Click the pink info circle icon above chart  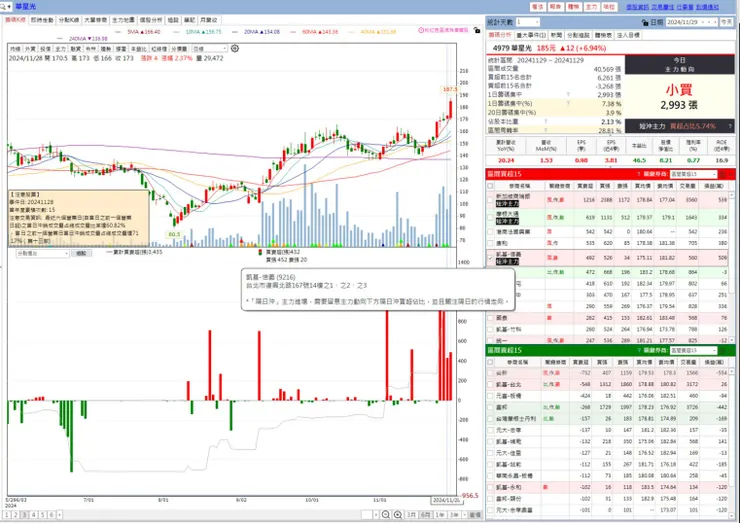pyautogui.click(x=421, y=30)
